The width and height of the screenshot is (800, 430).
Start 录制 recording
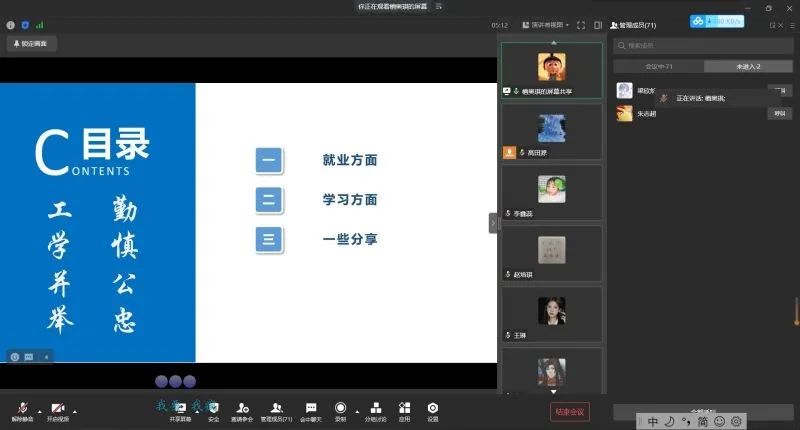(341, 410)
